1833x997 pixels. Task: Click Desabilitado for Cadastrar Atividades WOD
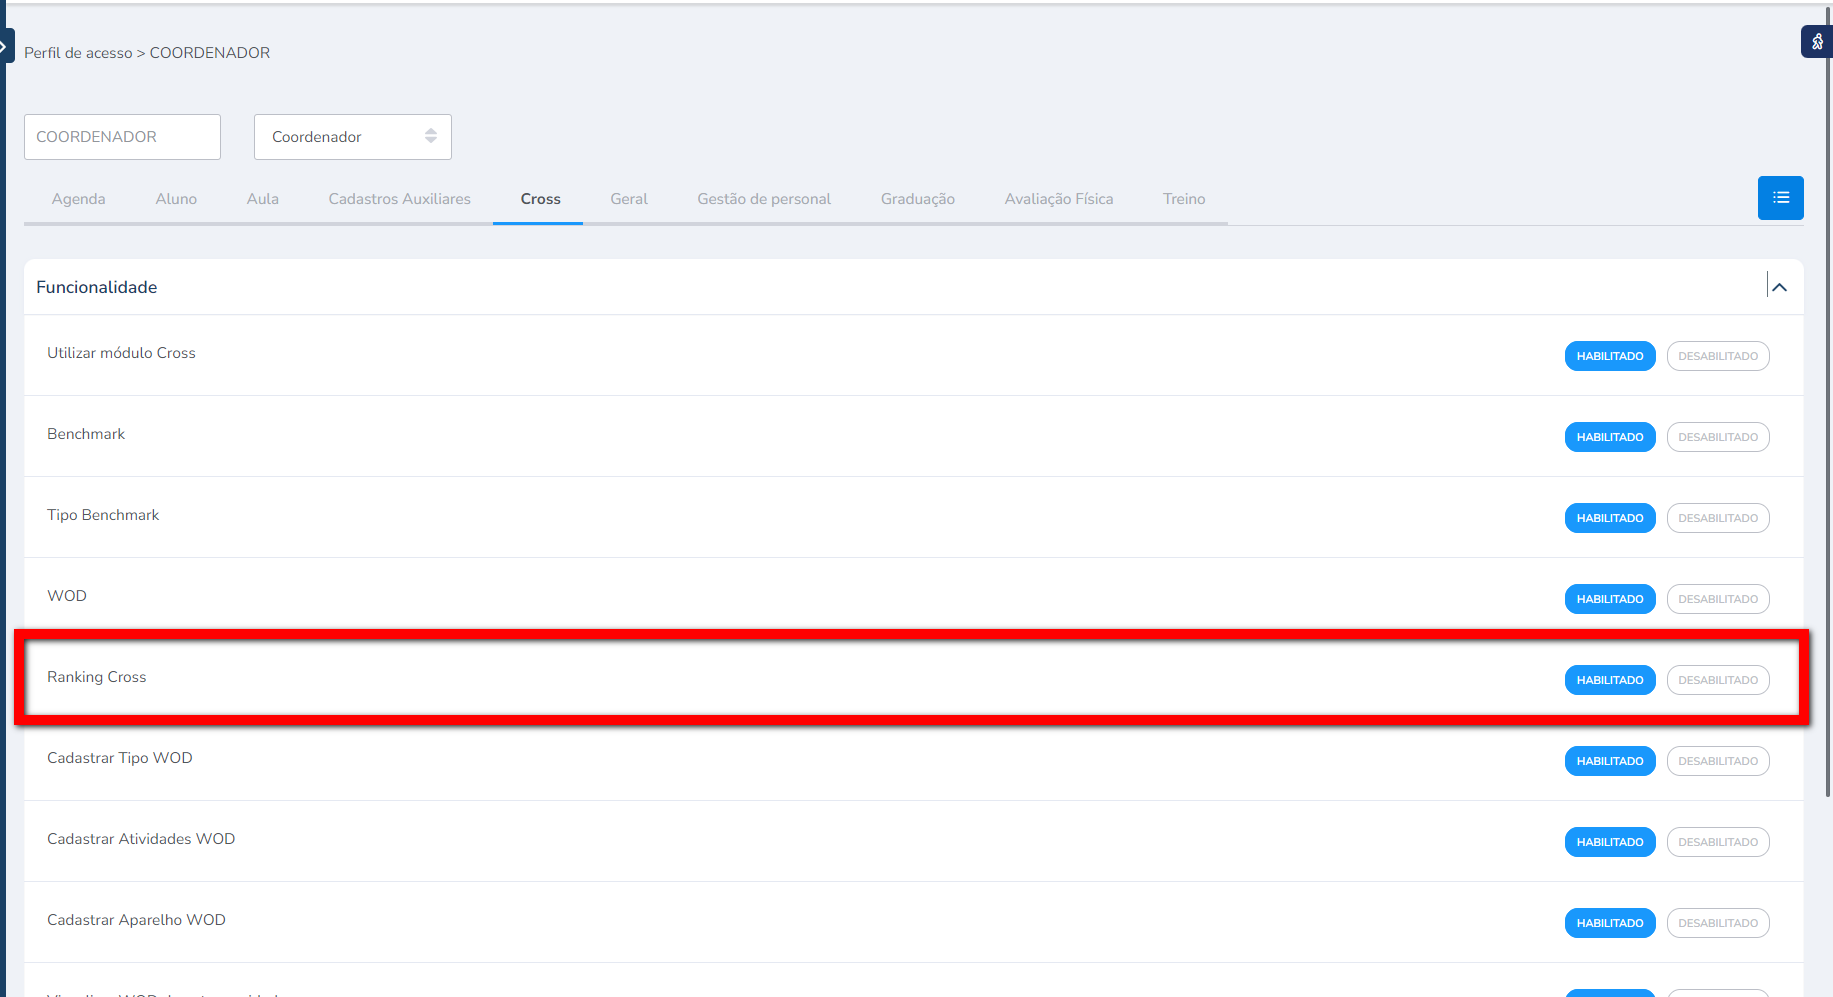[x=1717, y=842]
